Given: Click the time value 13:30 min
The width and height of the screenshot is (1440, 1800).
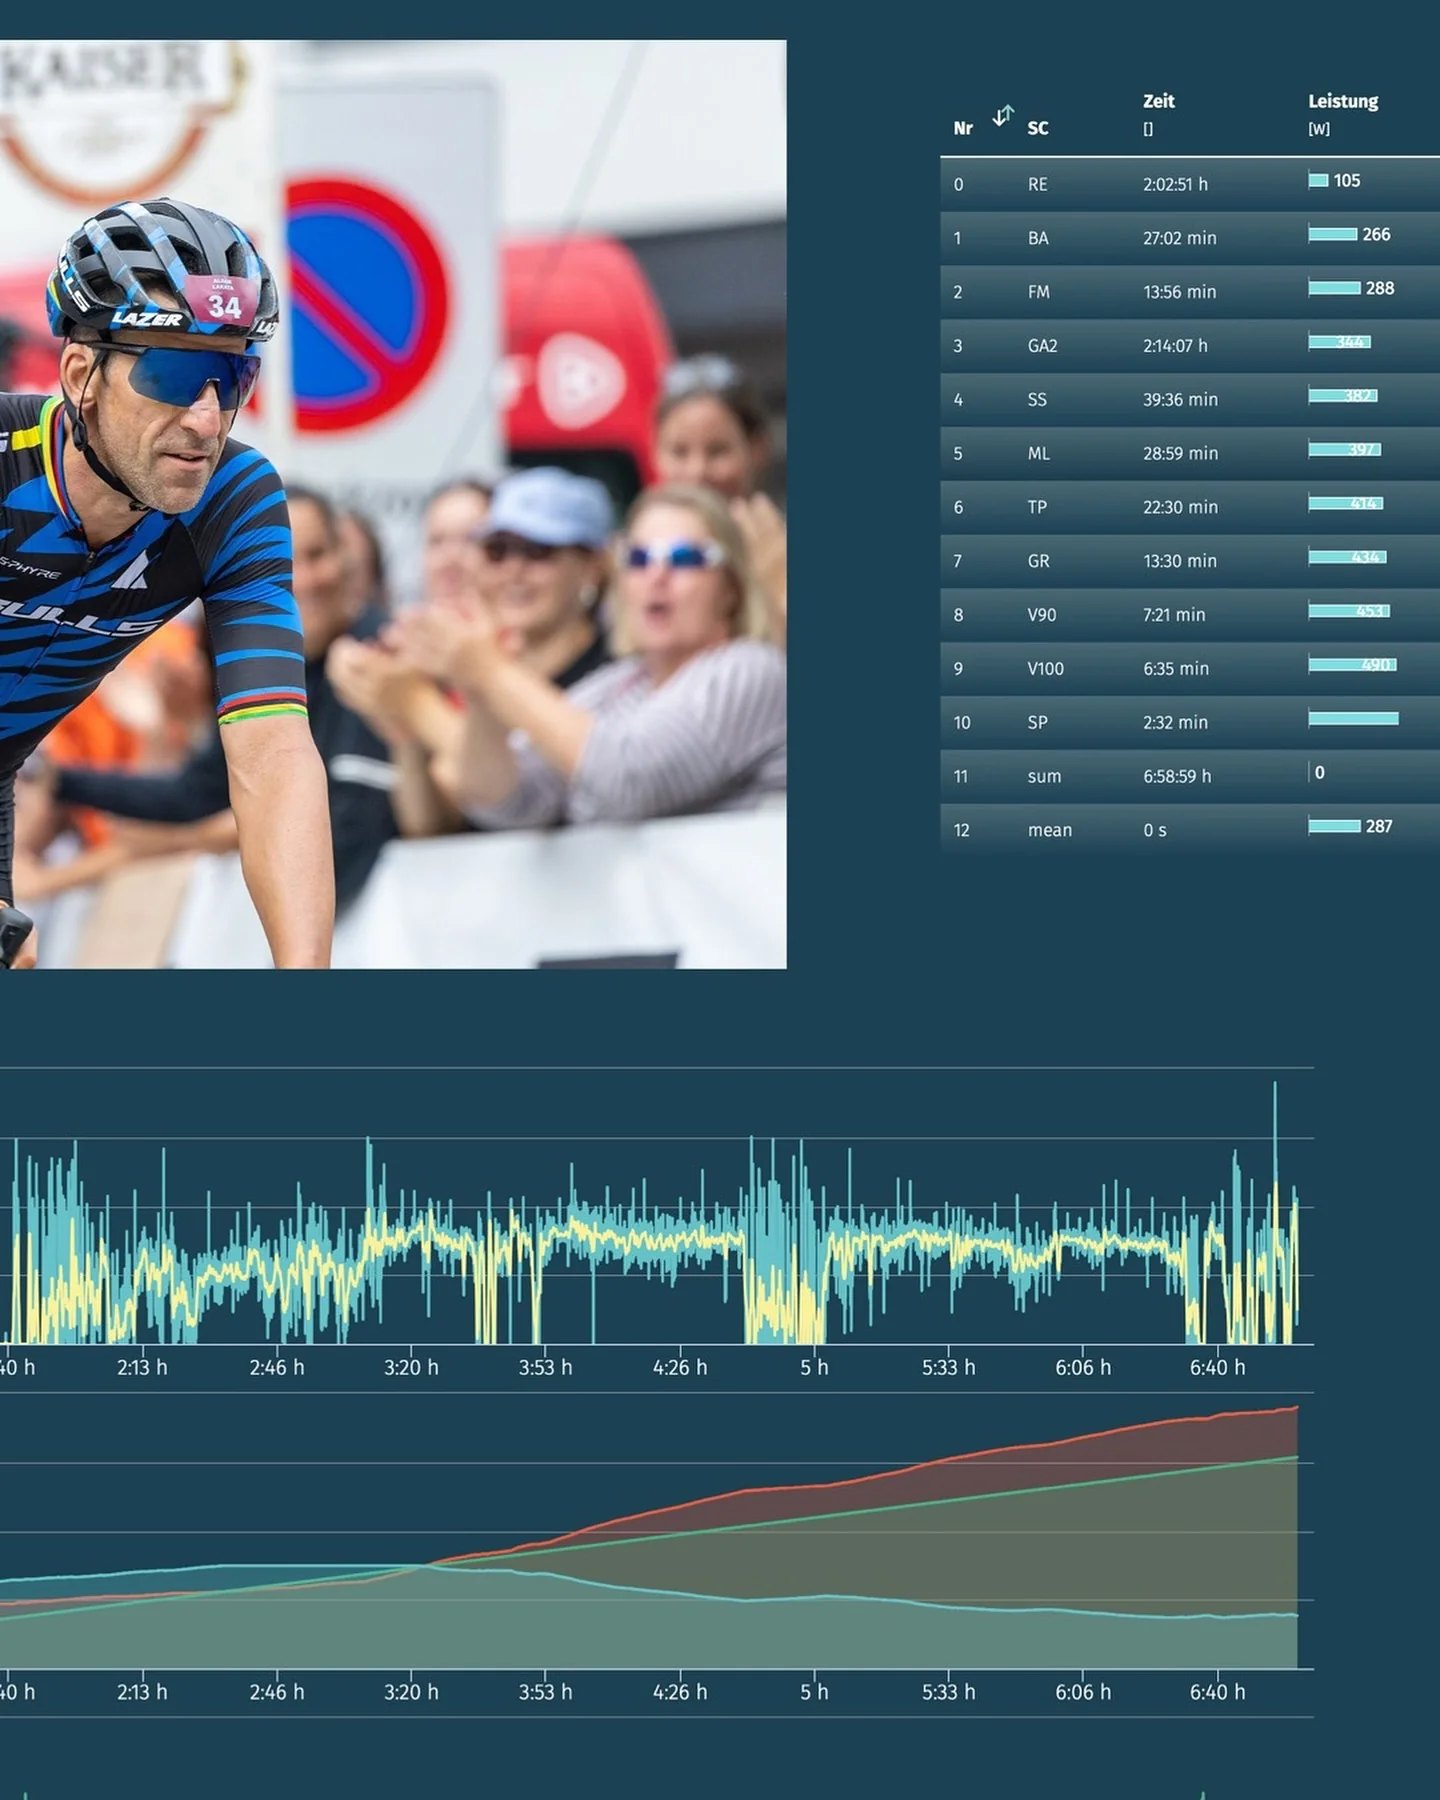Looking at the screenshot, I should point(1180,562).
